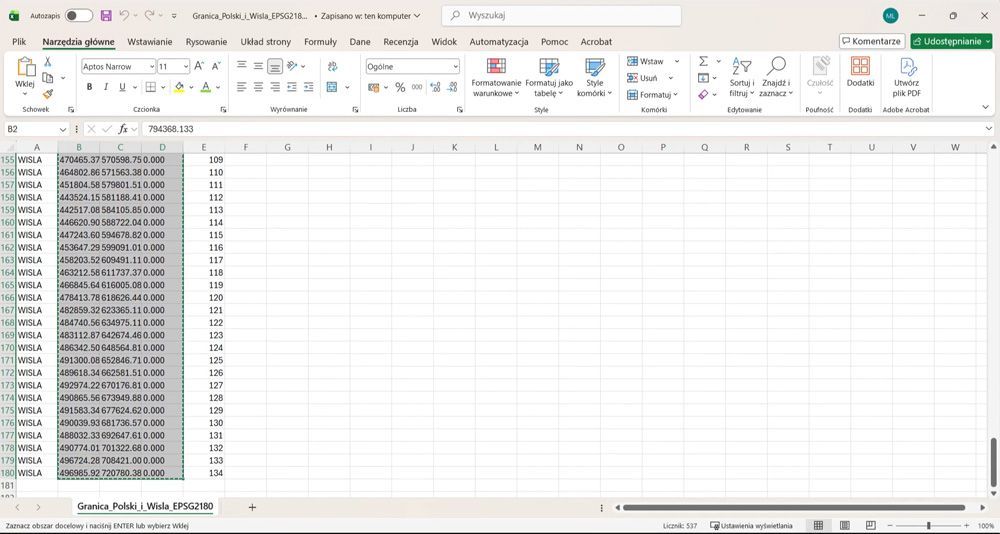Decrease font size icon

point(216,66)
